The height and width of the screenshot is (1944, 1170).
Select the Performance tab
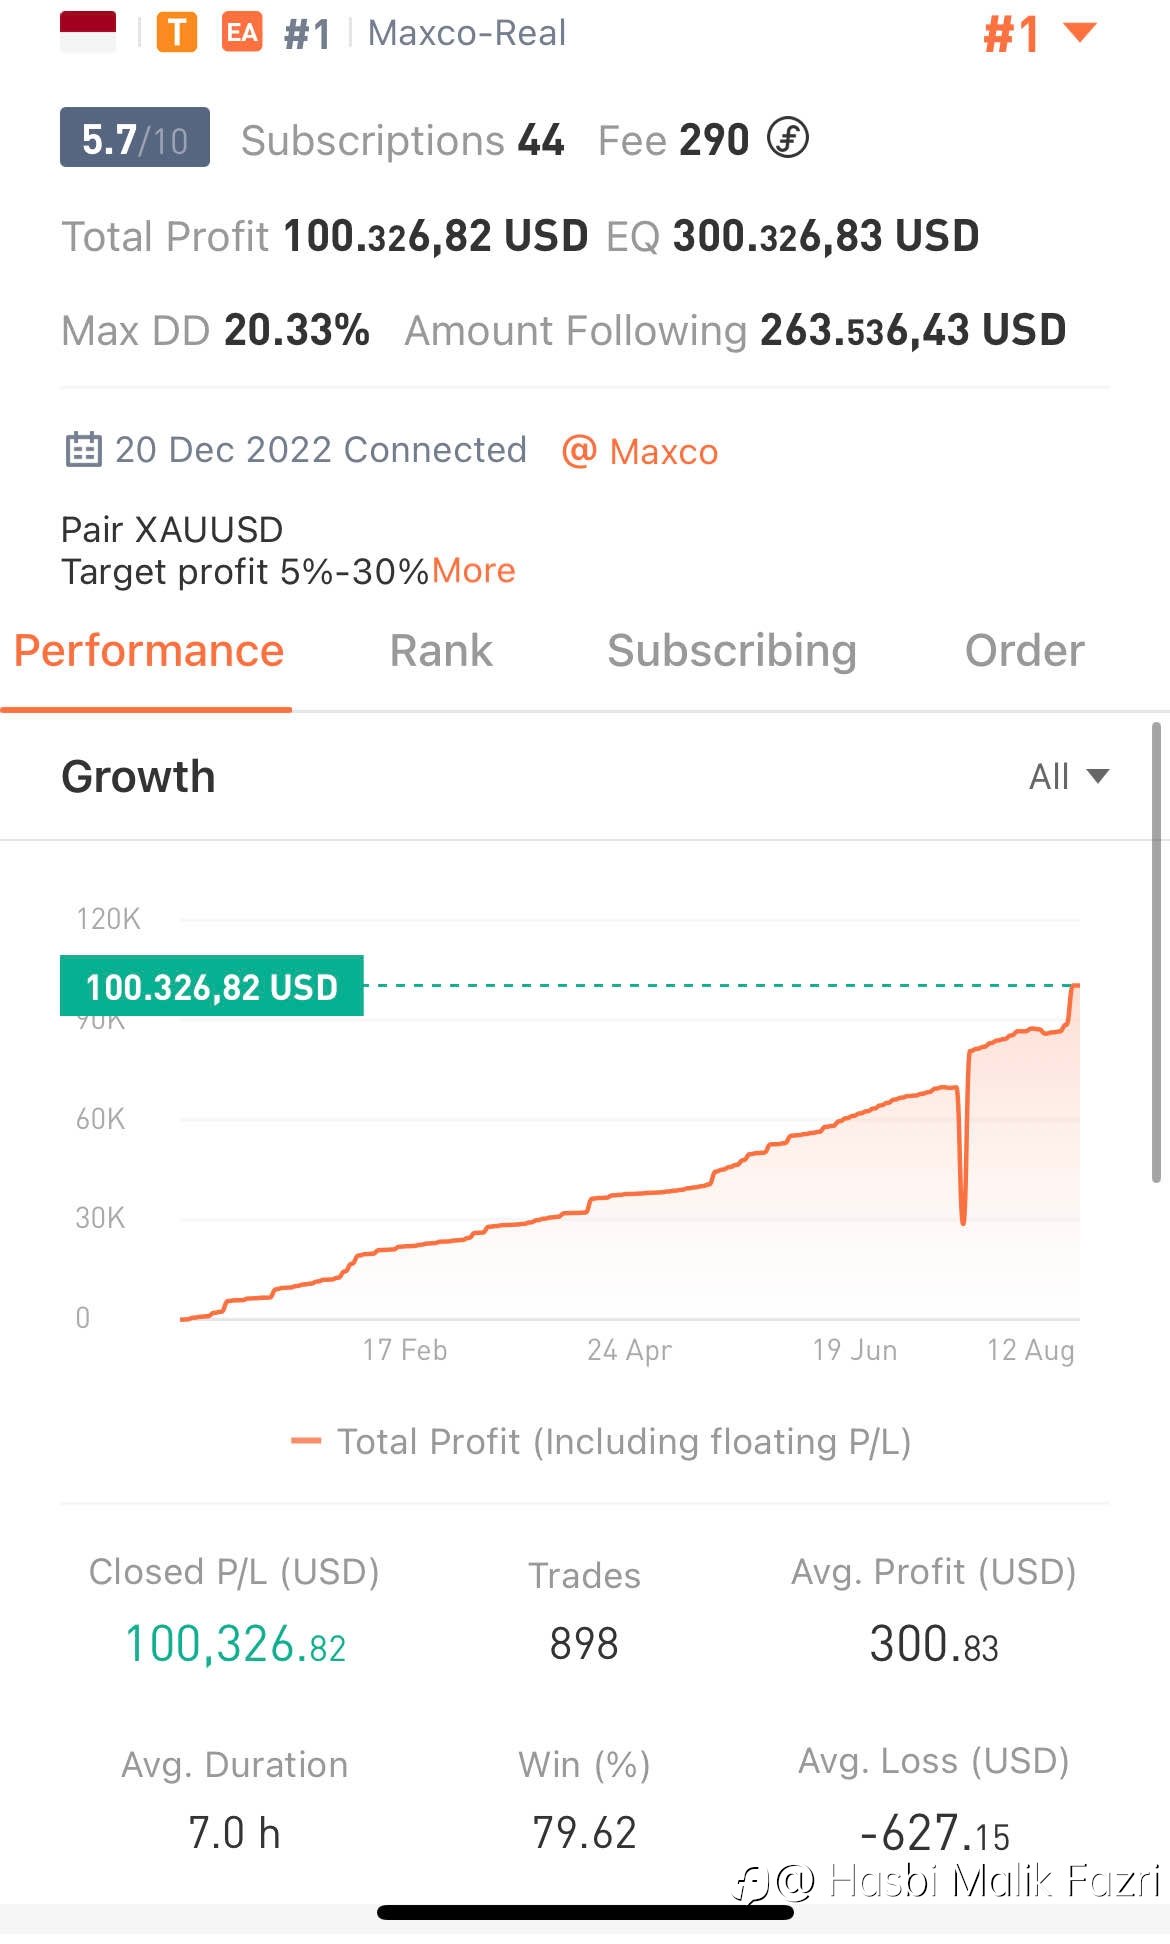click(149, 651)
